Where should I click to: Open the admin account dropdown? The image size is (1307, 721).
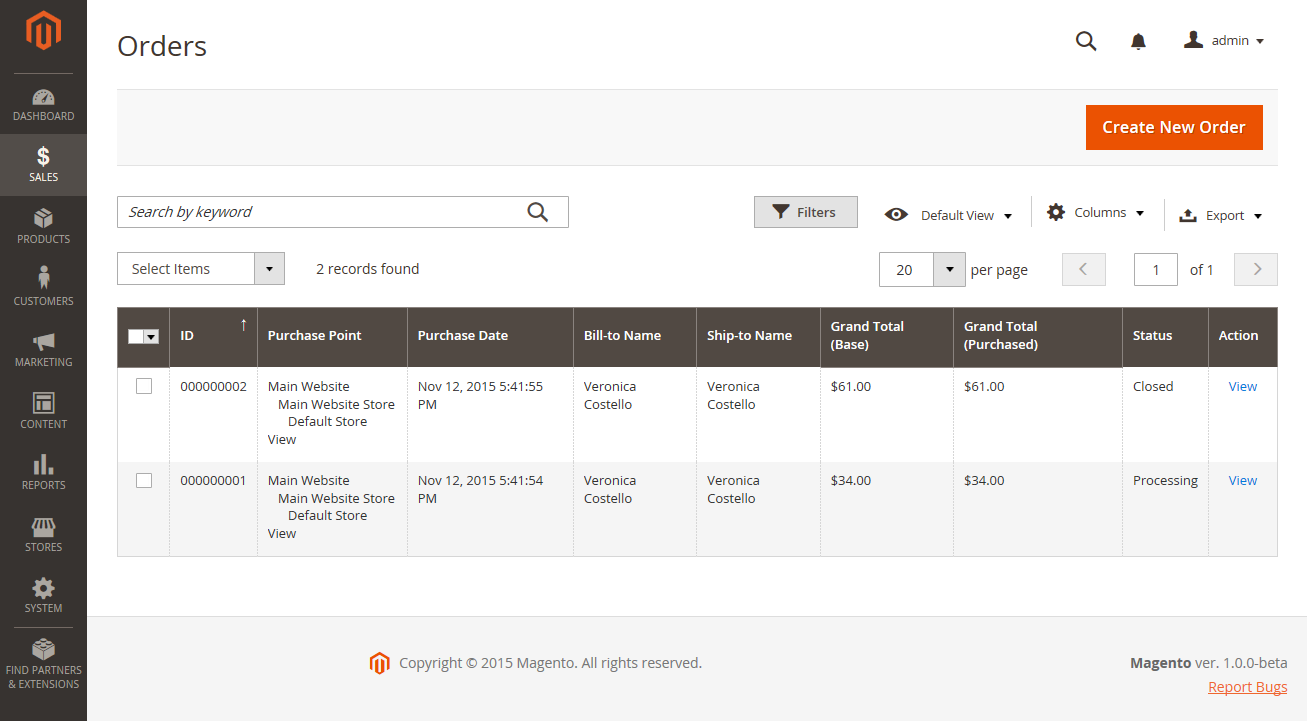[x=1224, y=41]
